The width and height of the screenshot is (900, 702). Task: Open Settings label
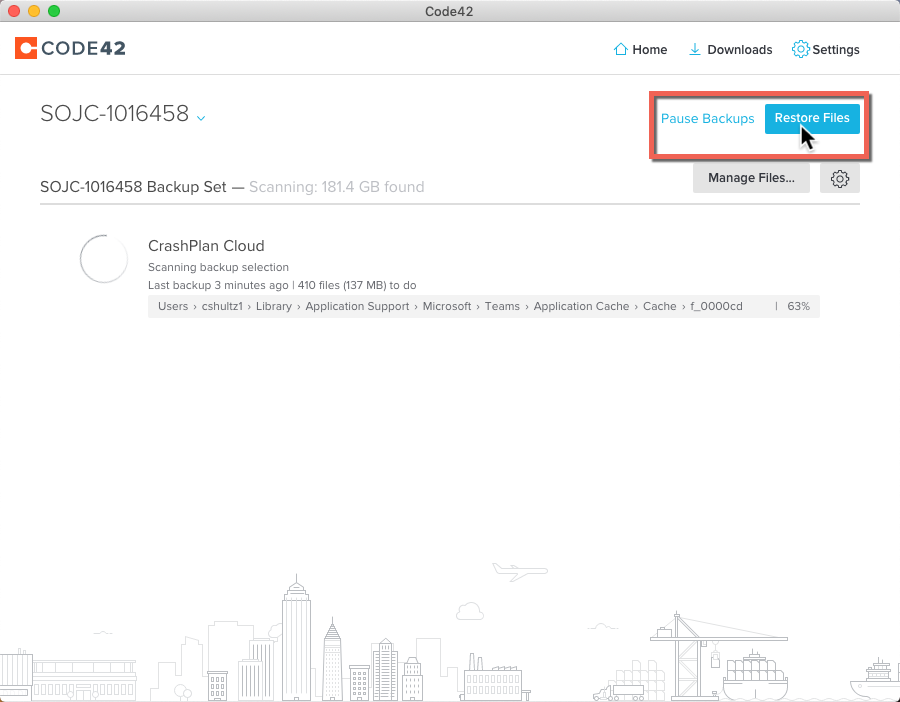[836, 50]
